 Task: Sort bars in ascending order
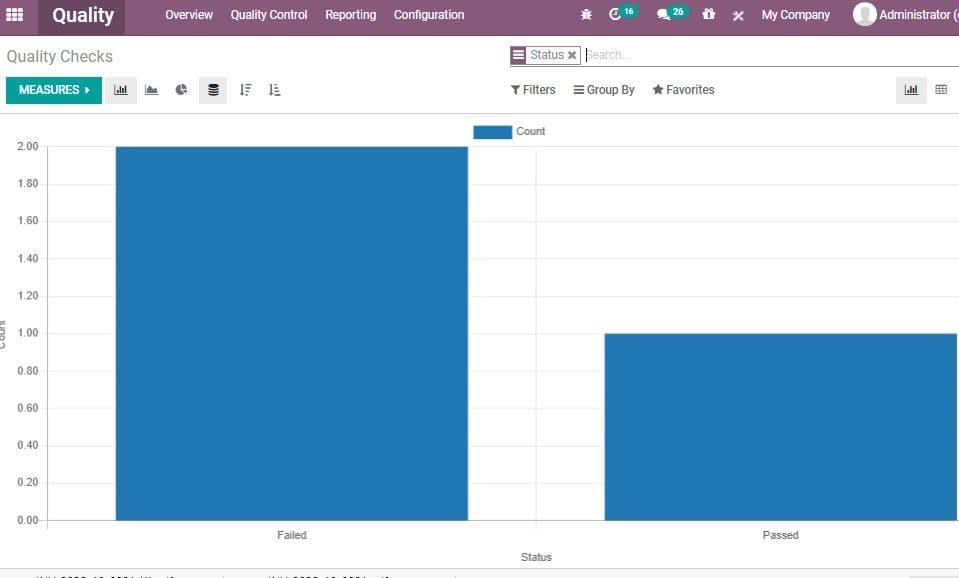(x=275, y=90)
